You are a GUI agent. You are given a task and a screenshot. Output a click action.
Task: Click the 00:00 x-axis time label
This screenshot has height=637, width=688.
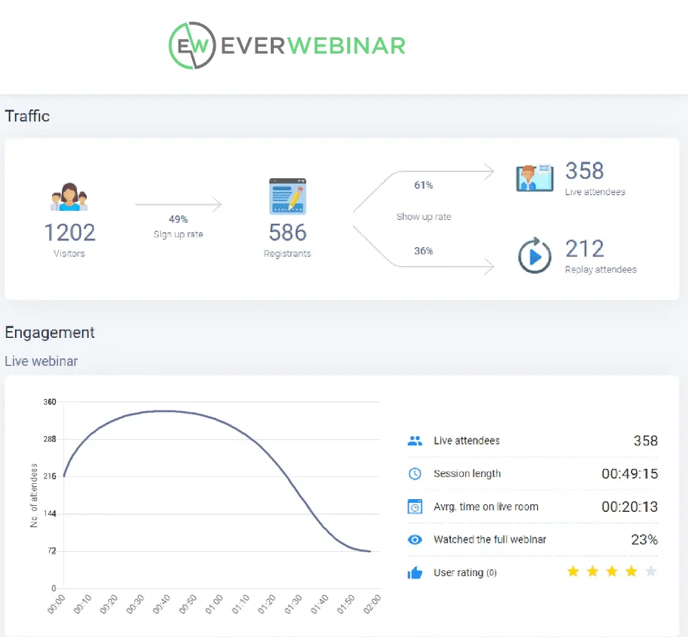(56, 604)
